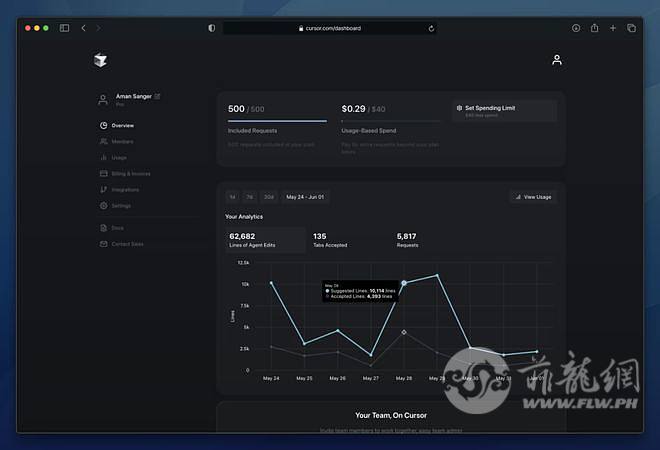Open the May 24 - Jun 01 date picker

pos(305,197)
